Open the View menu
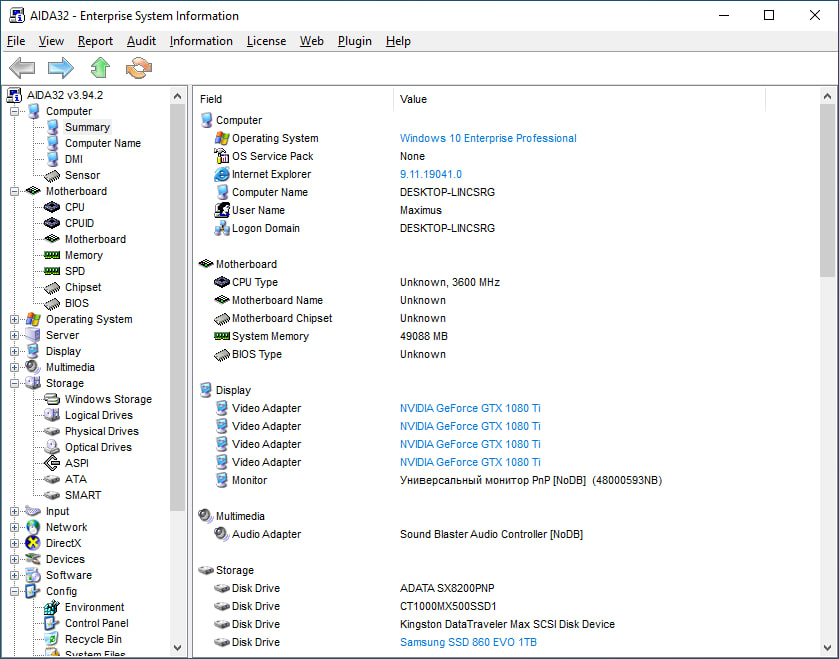 (51, 41)
